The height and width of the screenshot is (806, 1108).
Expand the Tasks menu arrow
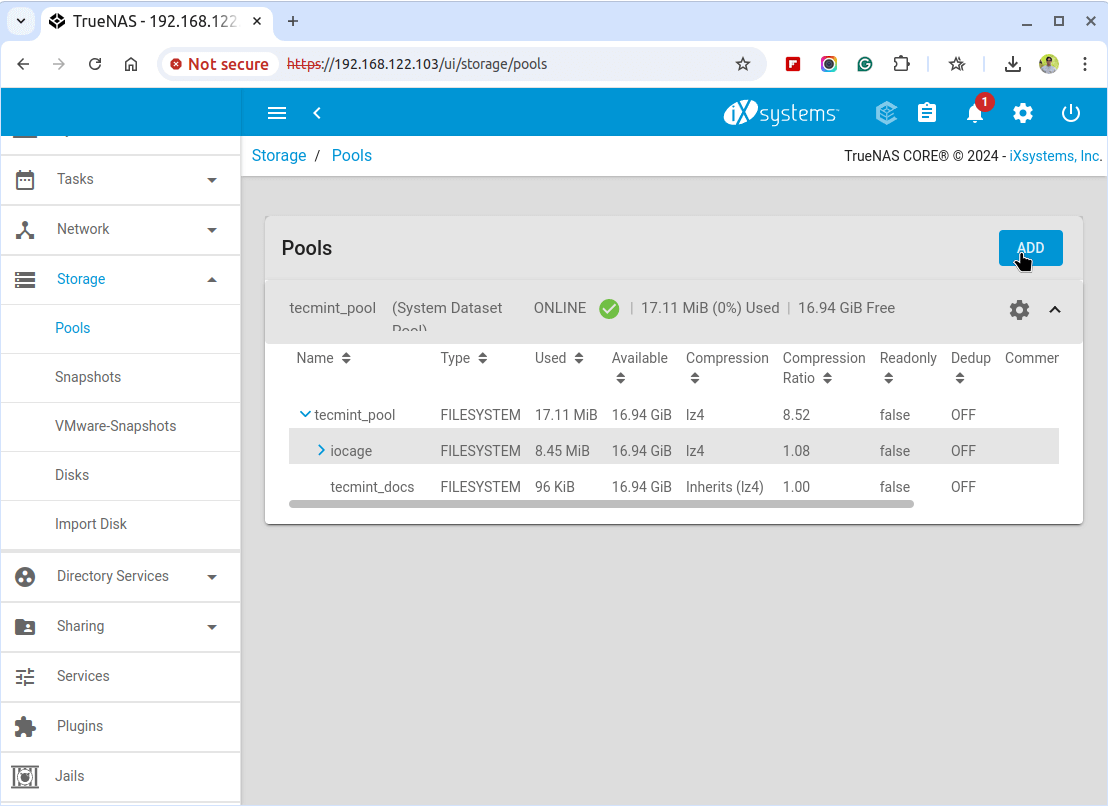click(212, 180)
